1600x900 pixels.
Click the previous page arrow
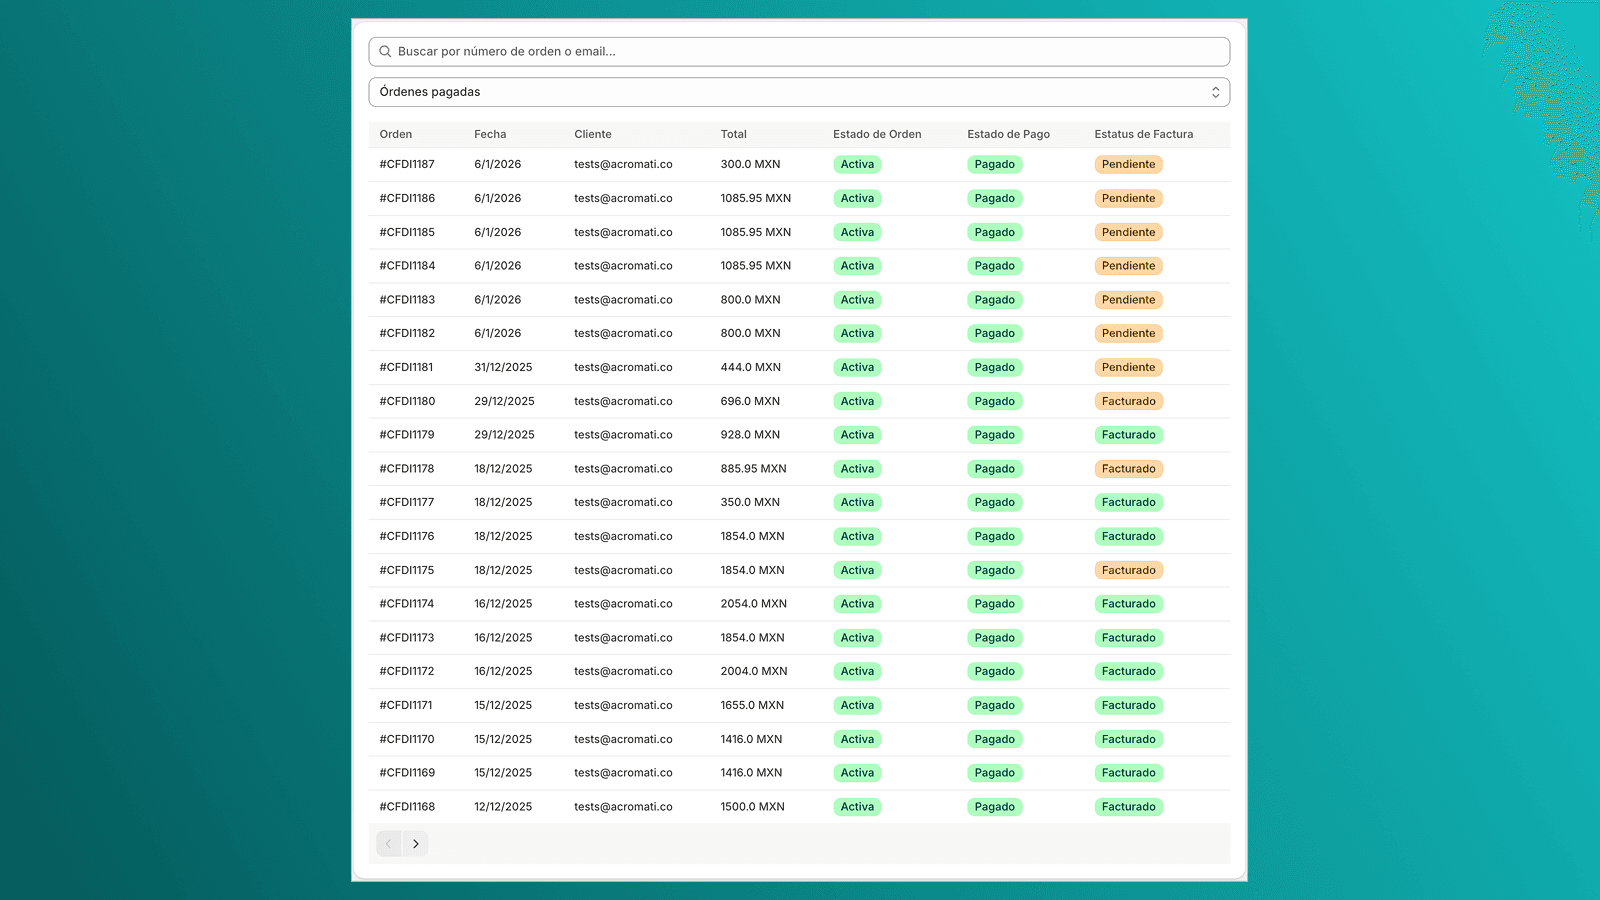388,843
